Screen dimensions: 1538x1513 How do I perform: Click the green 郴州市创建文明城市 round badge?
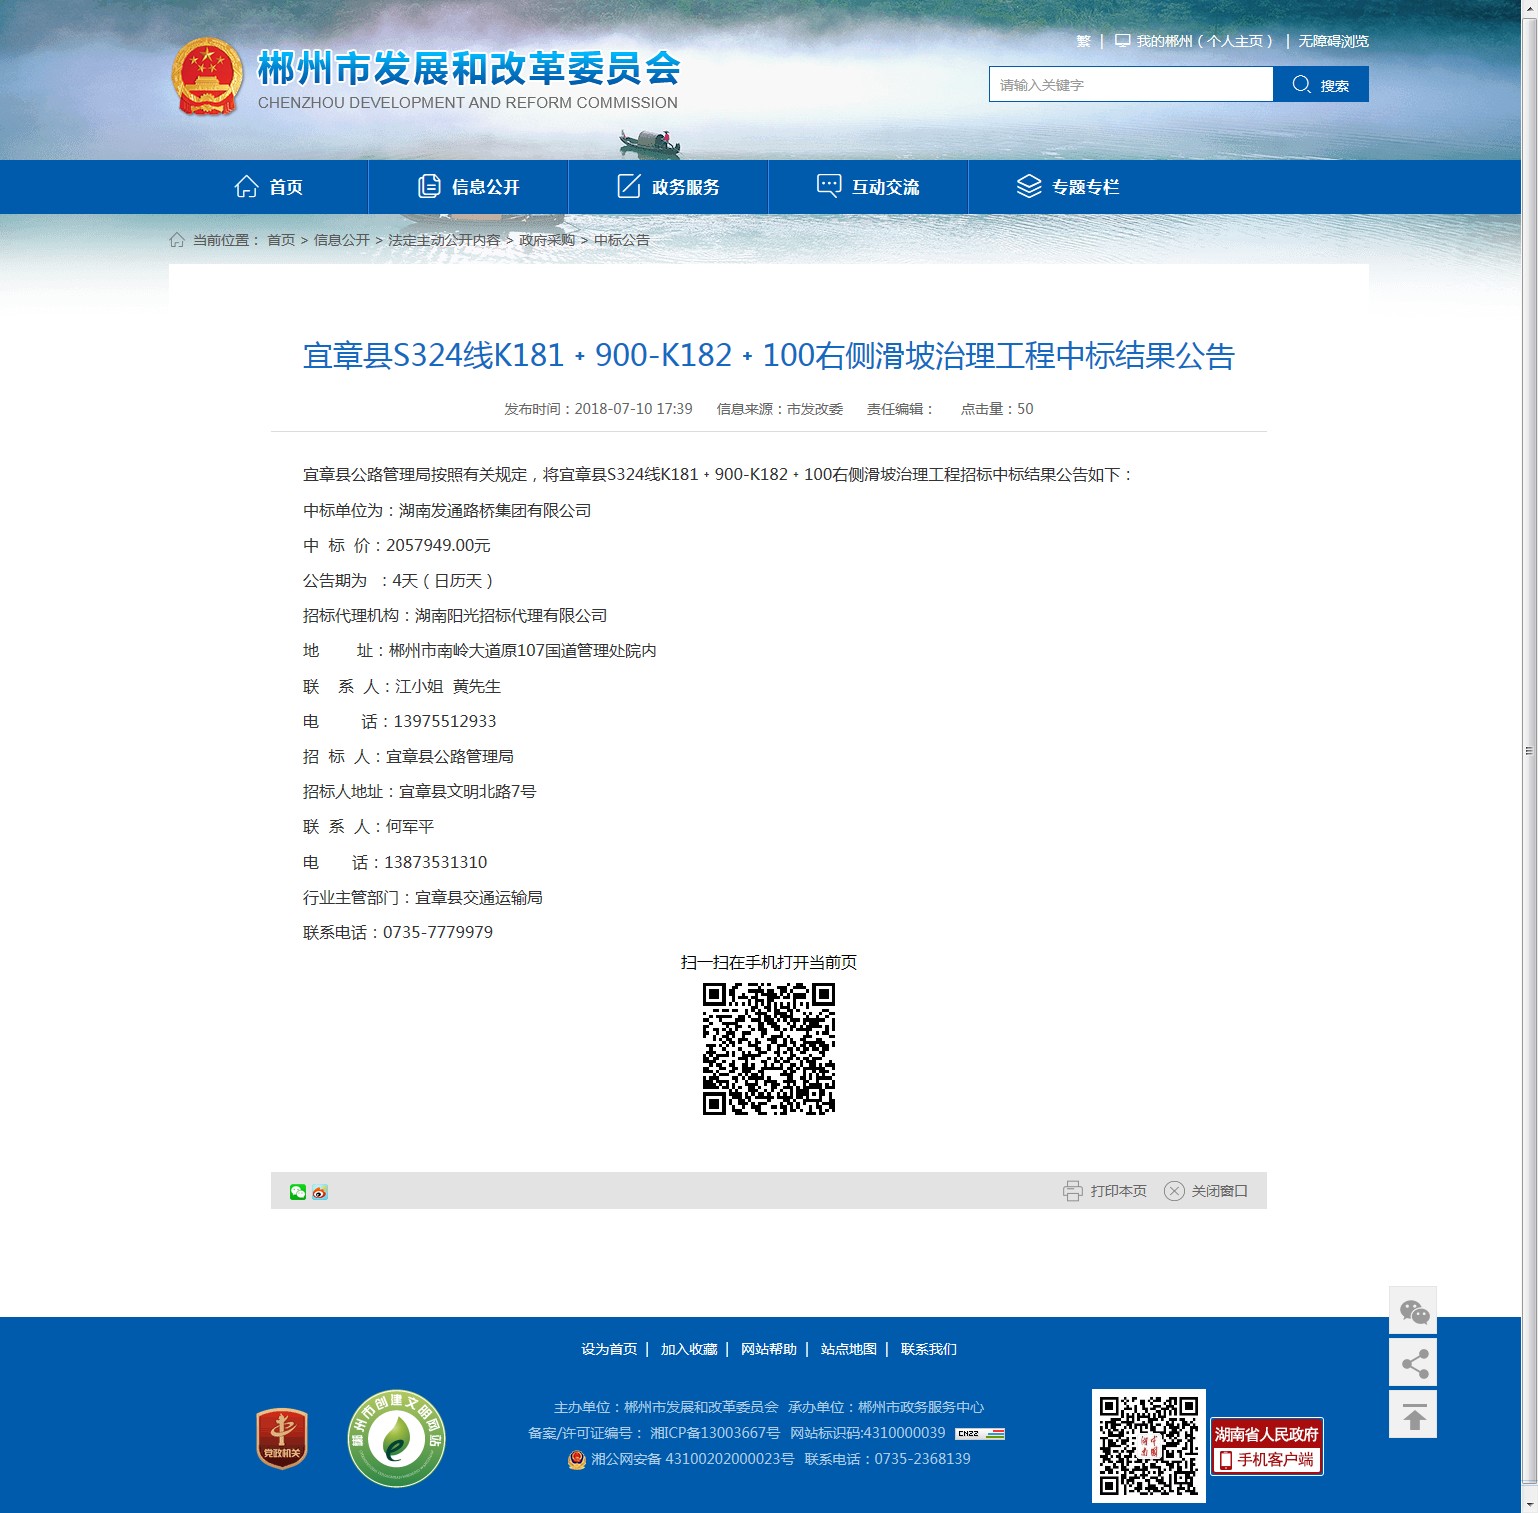tap(397, 1438)
